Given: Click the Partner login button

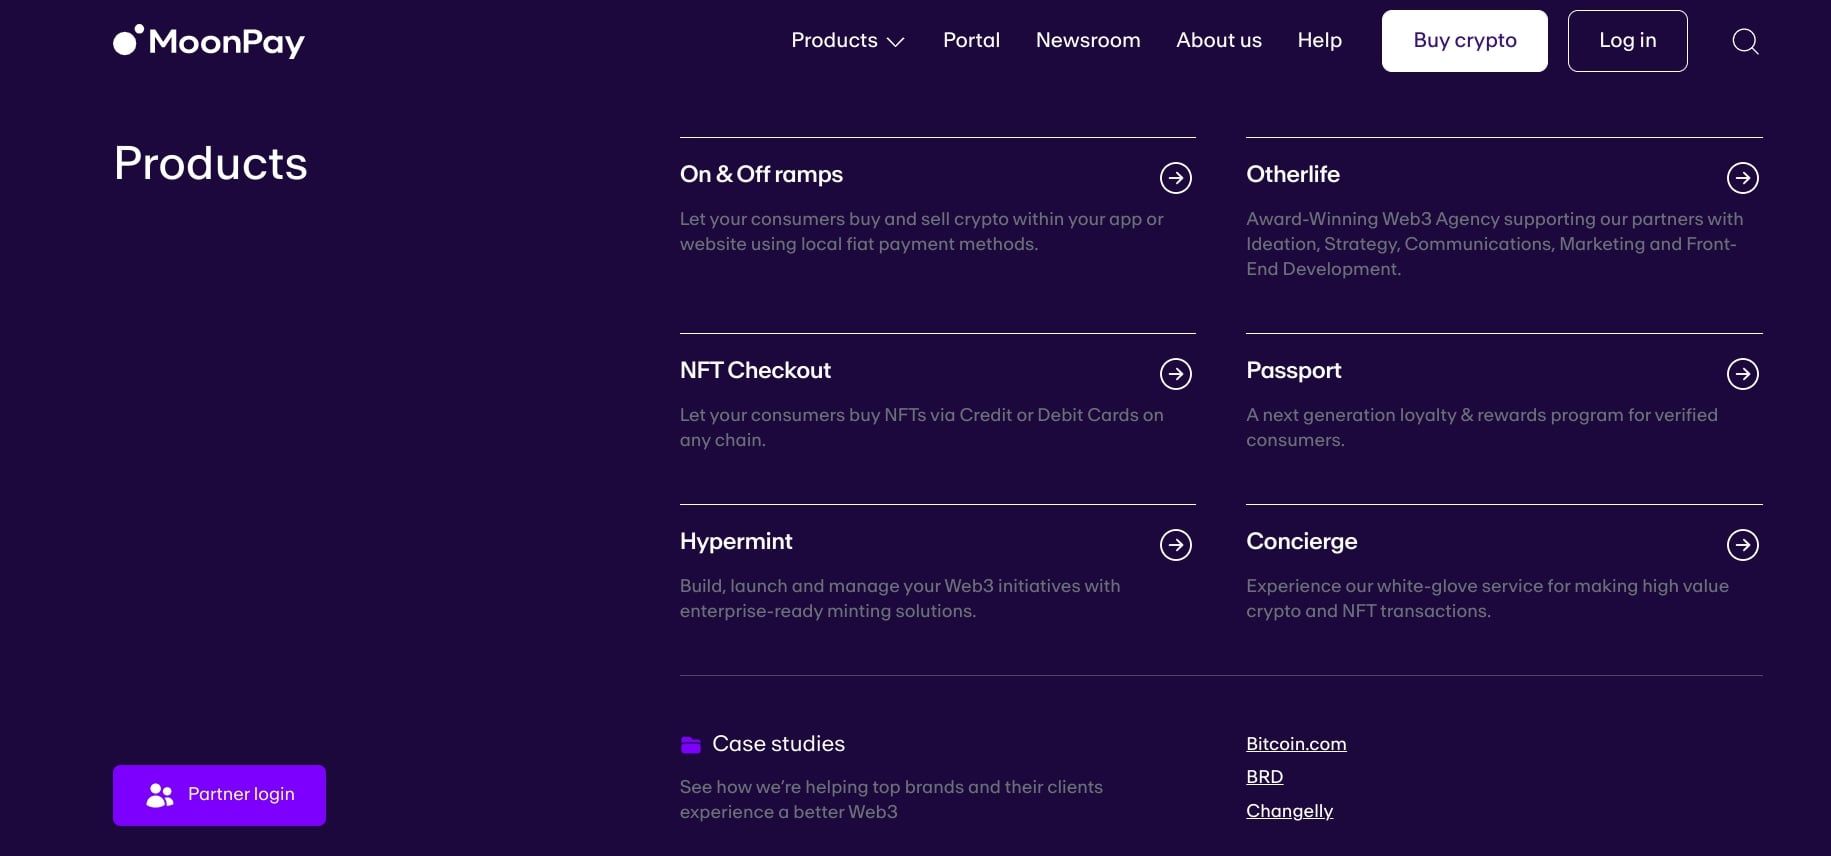Looking at the screenshot, I should [x=219, y=795].
